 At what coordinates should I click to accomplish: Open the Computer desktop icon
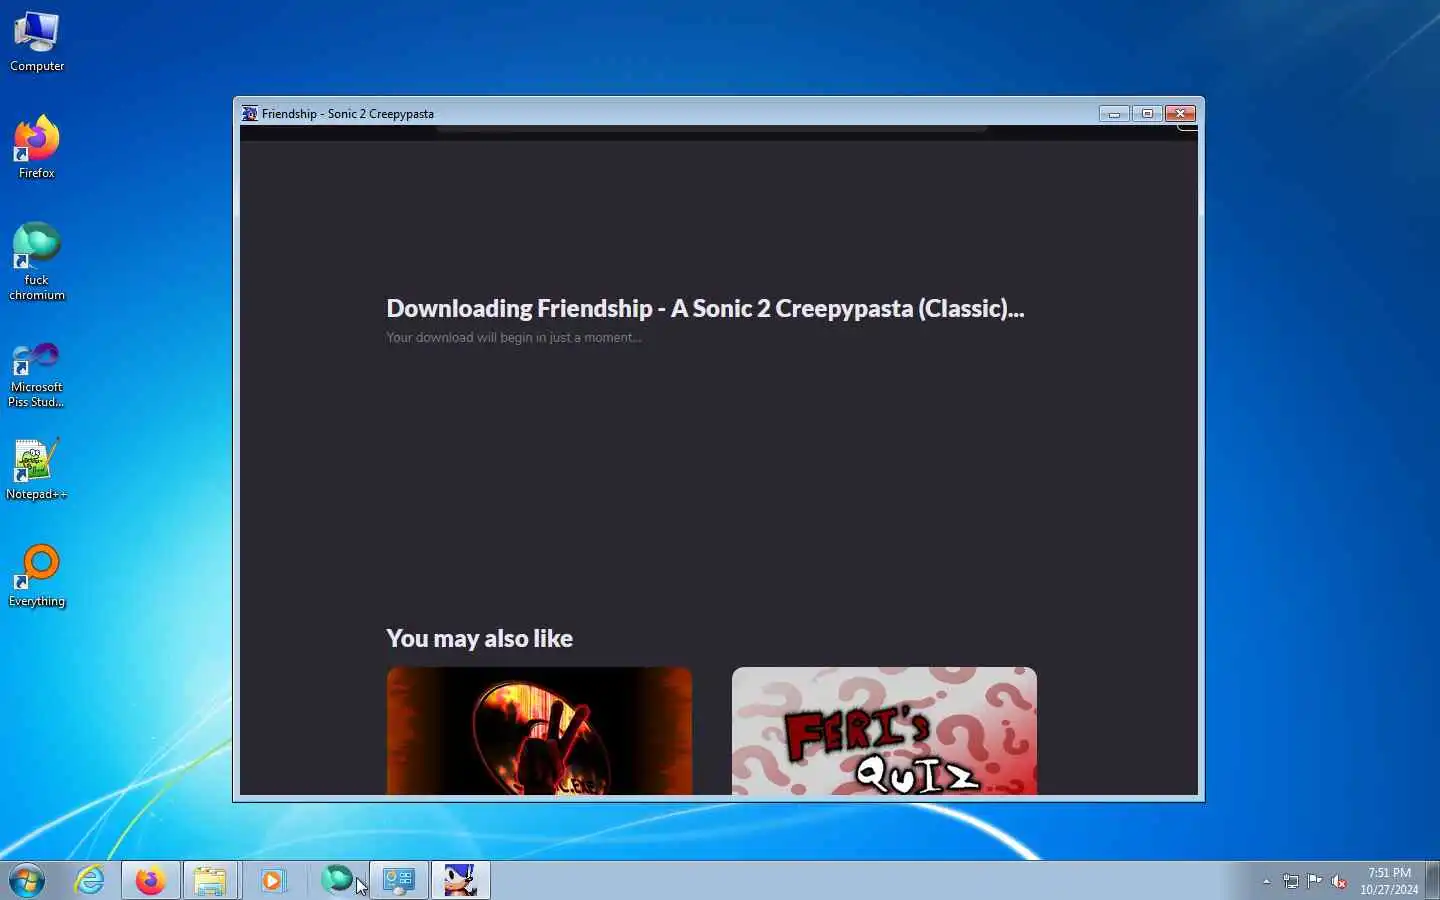(37, 42)
